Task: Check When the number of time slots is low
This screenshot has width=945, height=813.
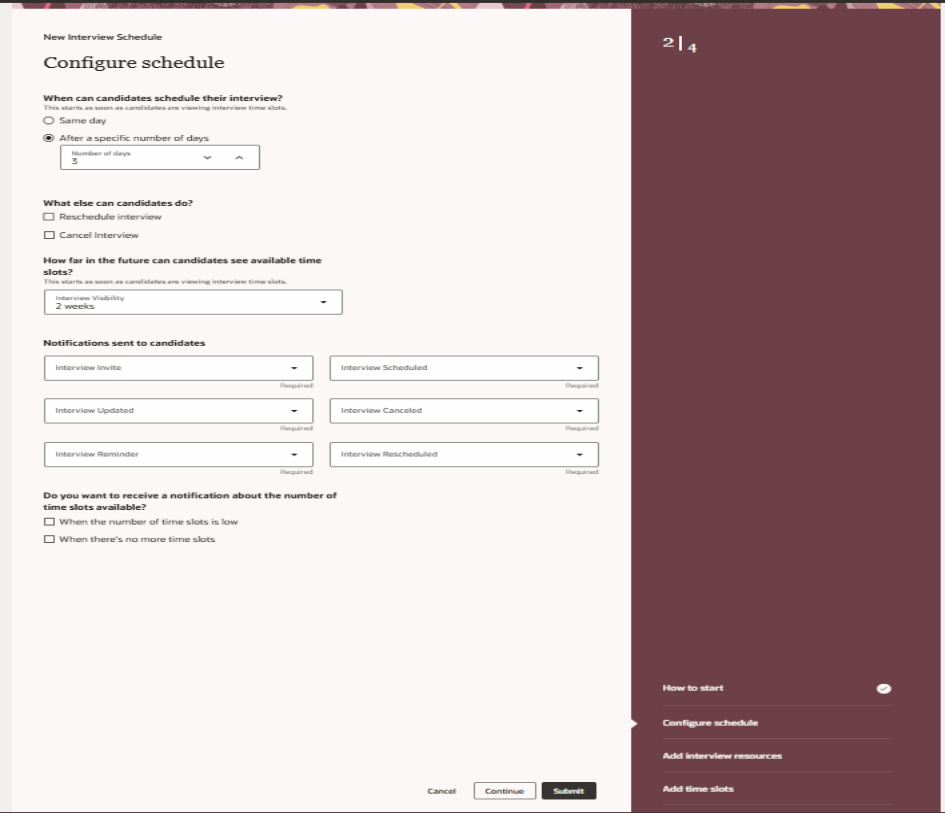Action: [49, 522]
